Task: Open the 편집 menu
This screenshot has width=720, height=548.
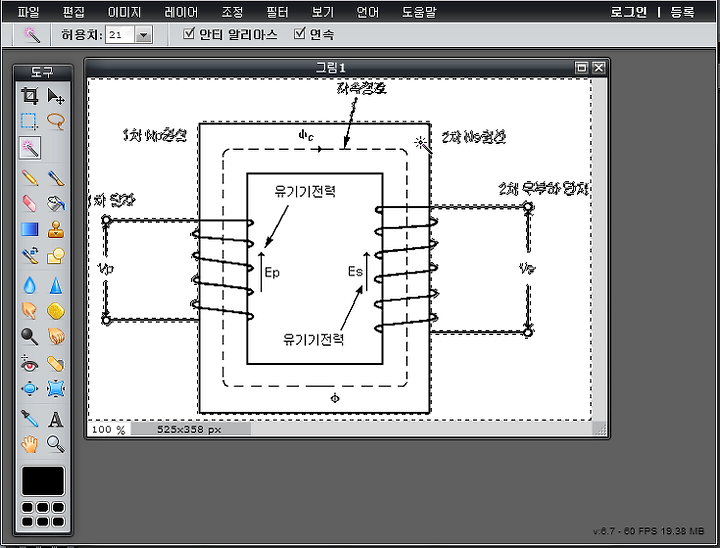Action: [74, 12]
